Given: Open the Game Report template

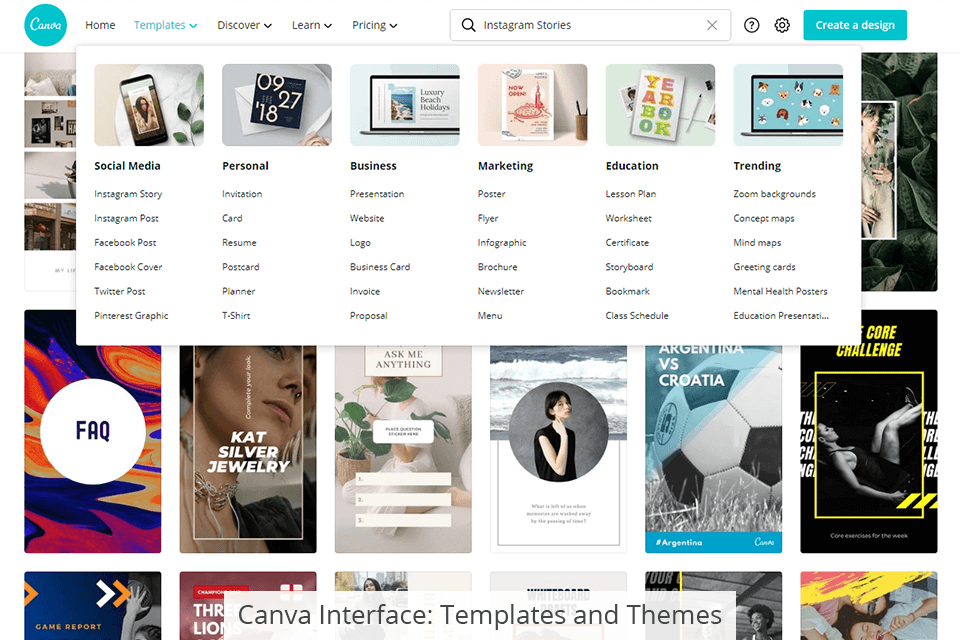Looking at the screenshot, I should pos(92,606).
